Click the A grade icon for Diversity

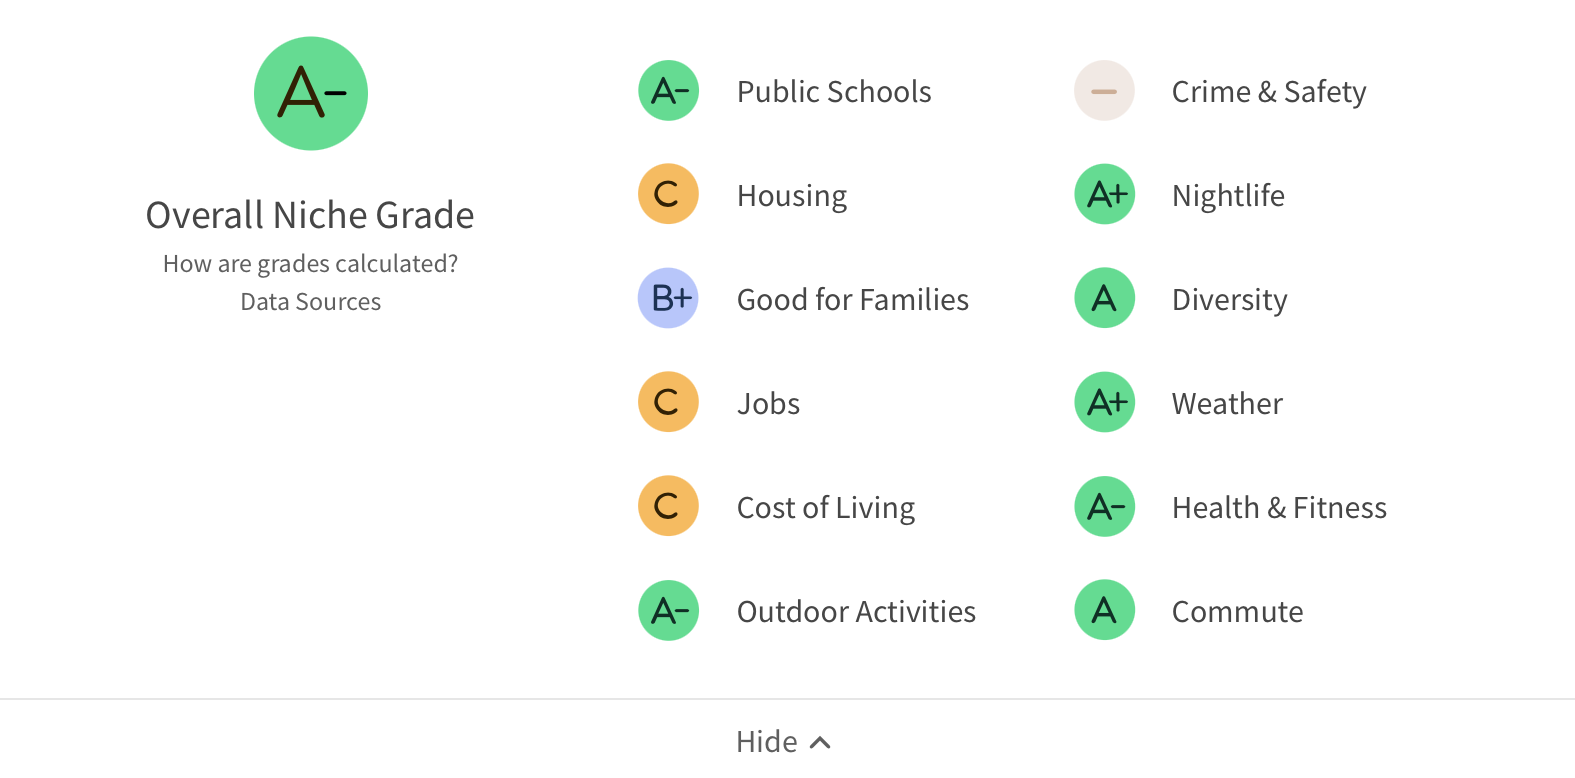click(1105, 298)
